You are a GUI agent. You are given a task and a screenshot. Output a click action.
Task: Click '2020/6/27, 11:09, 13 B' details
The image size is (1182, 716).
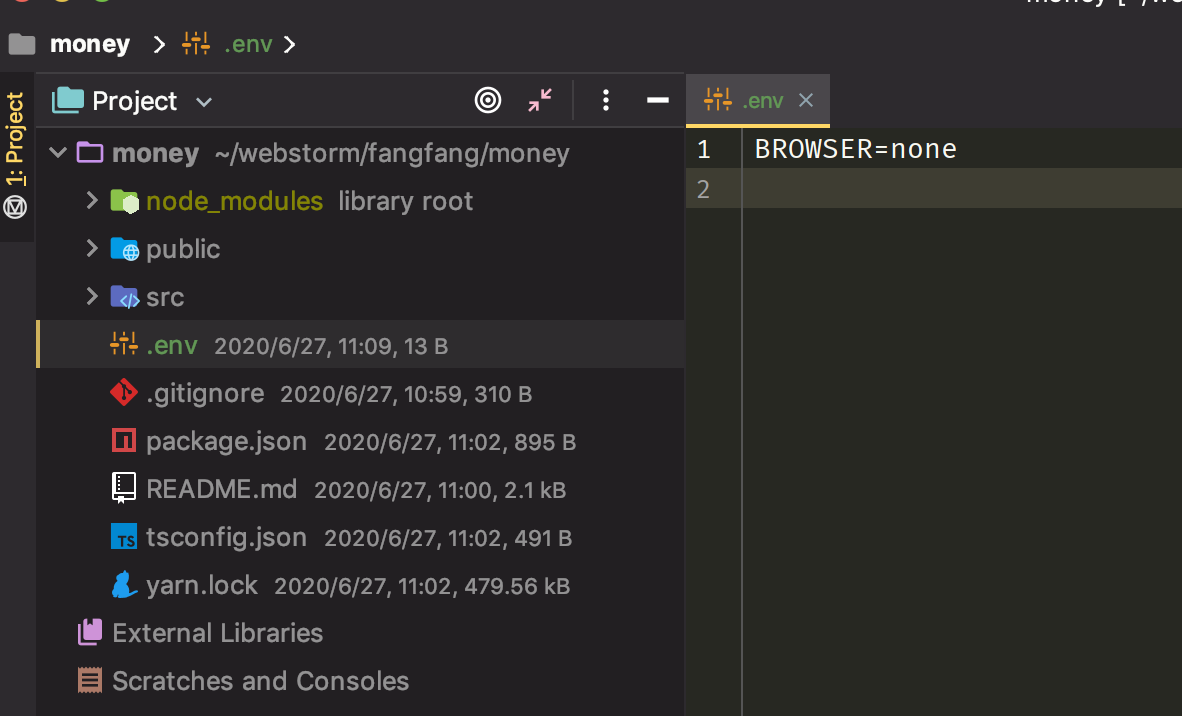pyautogui.click(x=331, y=346)
